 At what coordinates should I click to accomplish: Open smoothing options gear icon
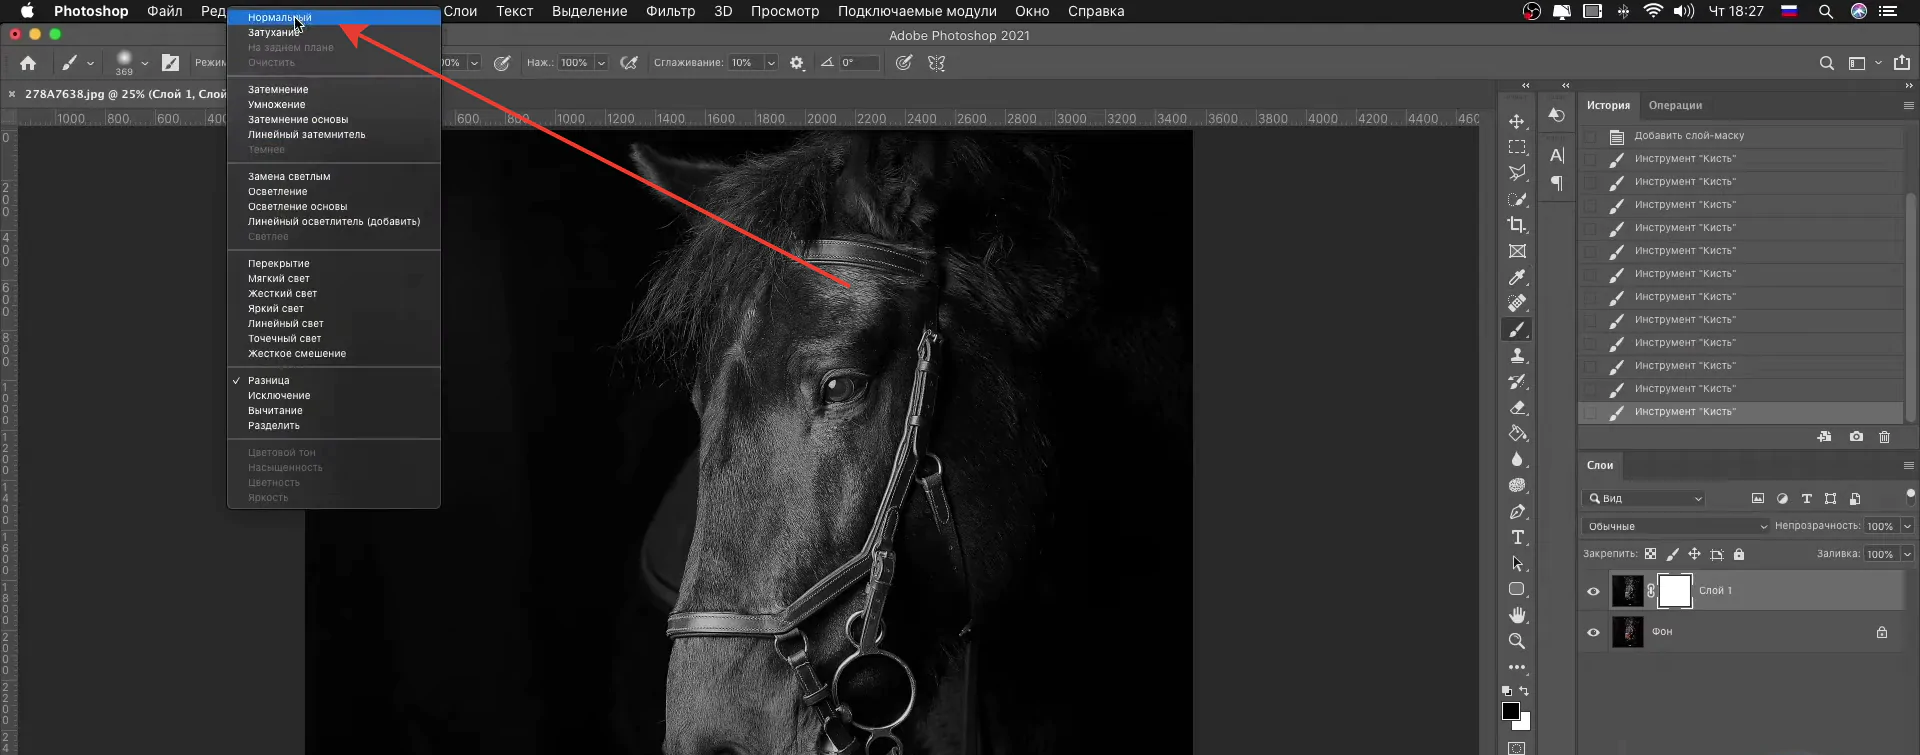tap(797, 63)
